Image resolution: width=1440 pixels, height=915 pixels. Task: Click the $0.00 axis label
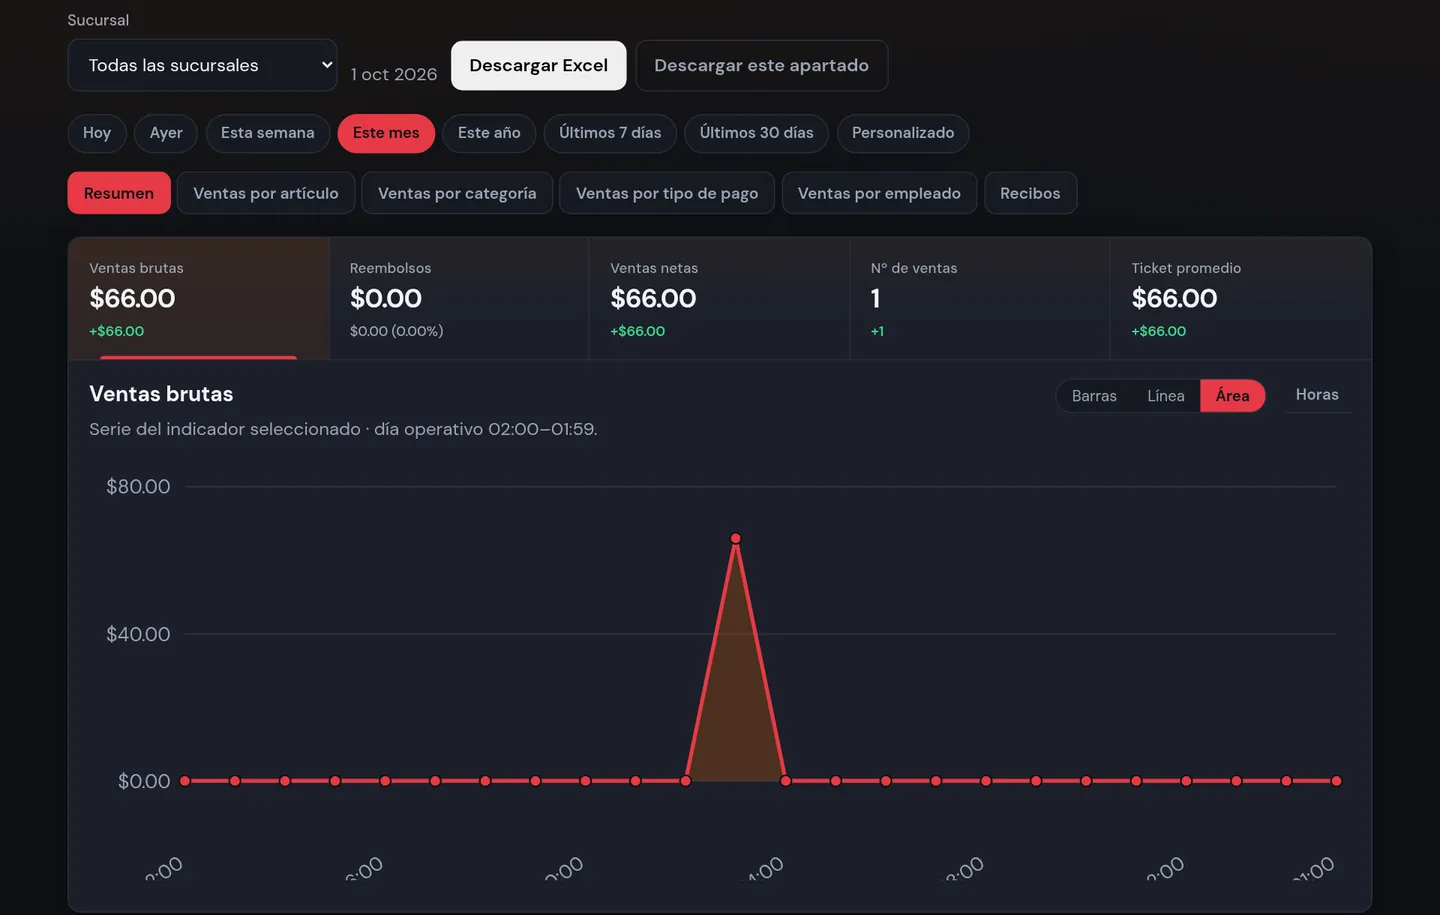coord(144,781)
